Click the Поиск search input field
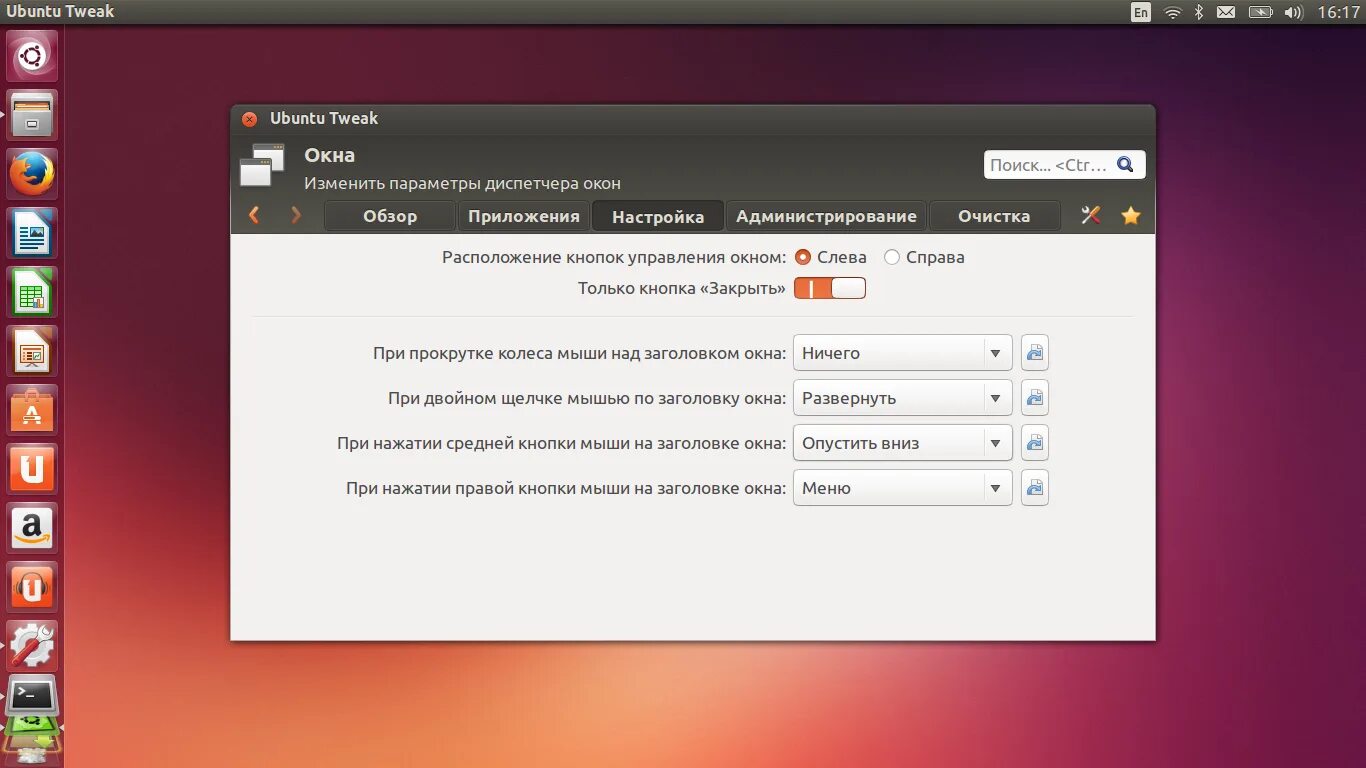 tap(1065, 165)
